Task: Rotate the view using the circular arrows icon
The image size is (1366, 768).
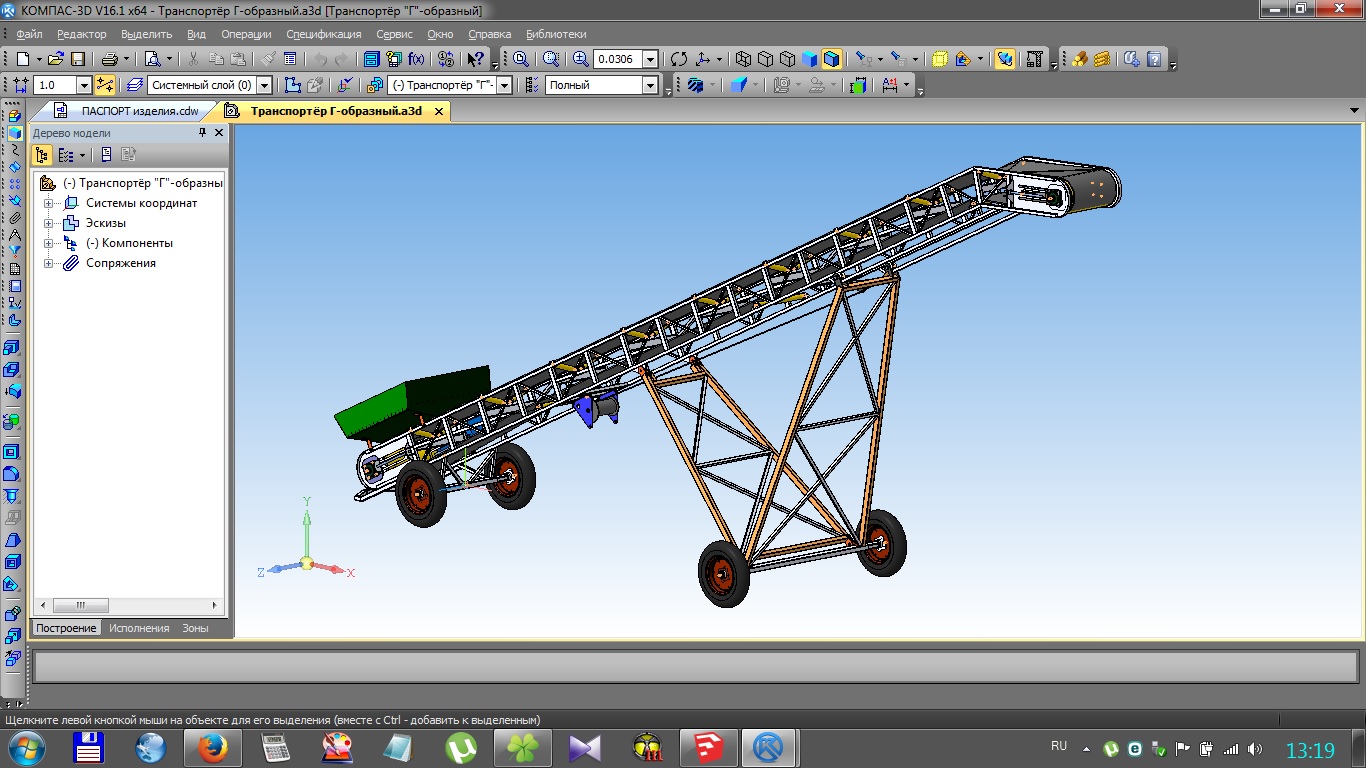Action: pyautogui.click(x=679, y=59)
